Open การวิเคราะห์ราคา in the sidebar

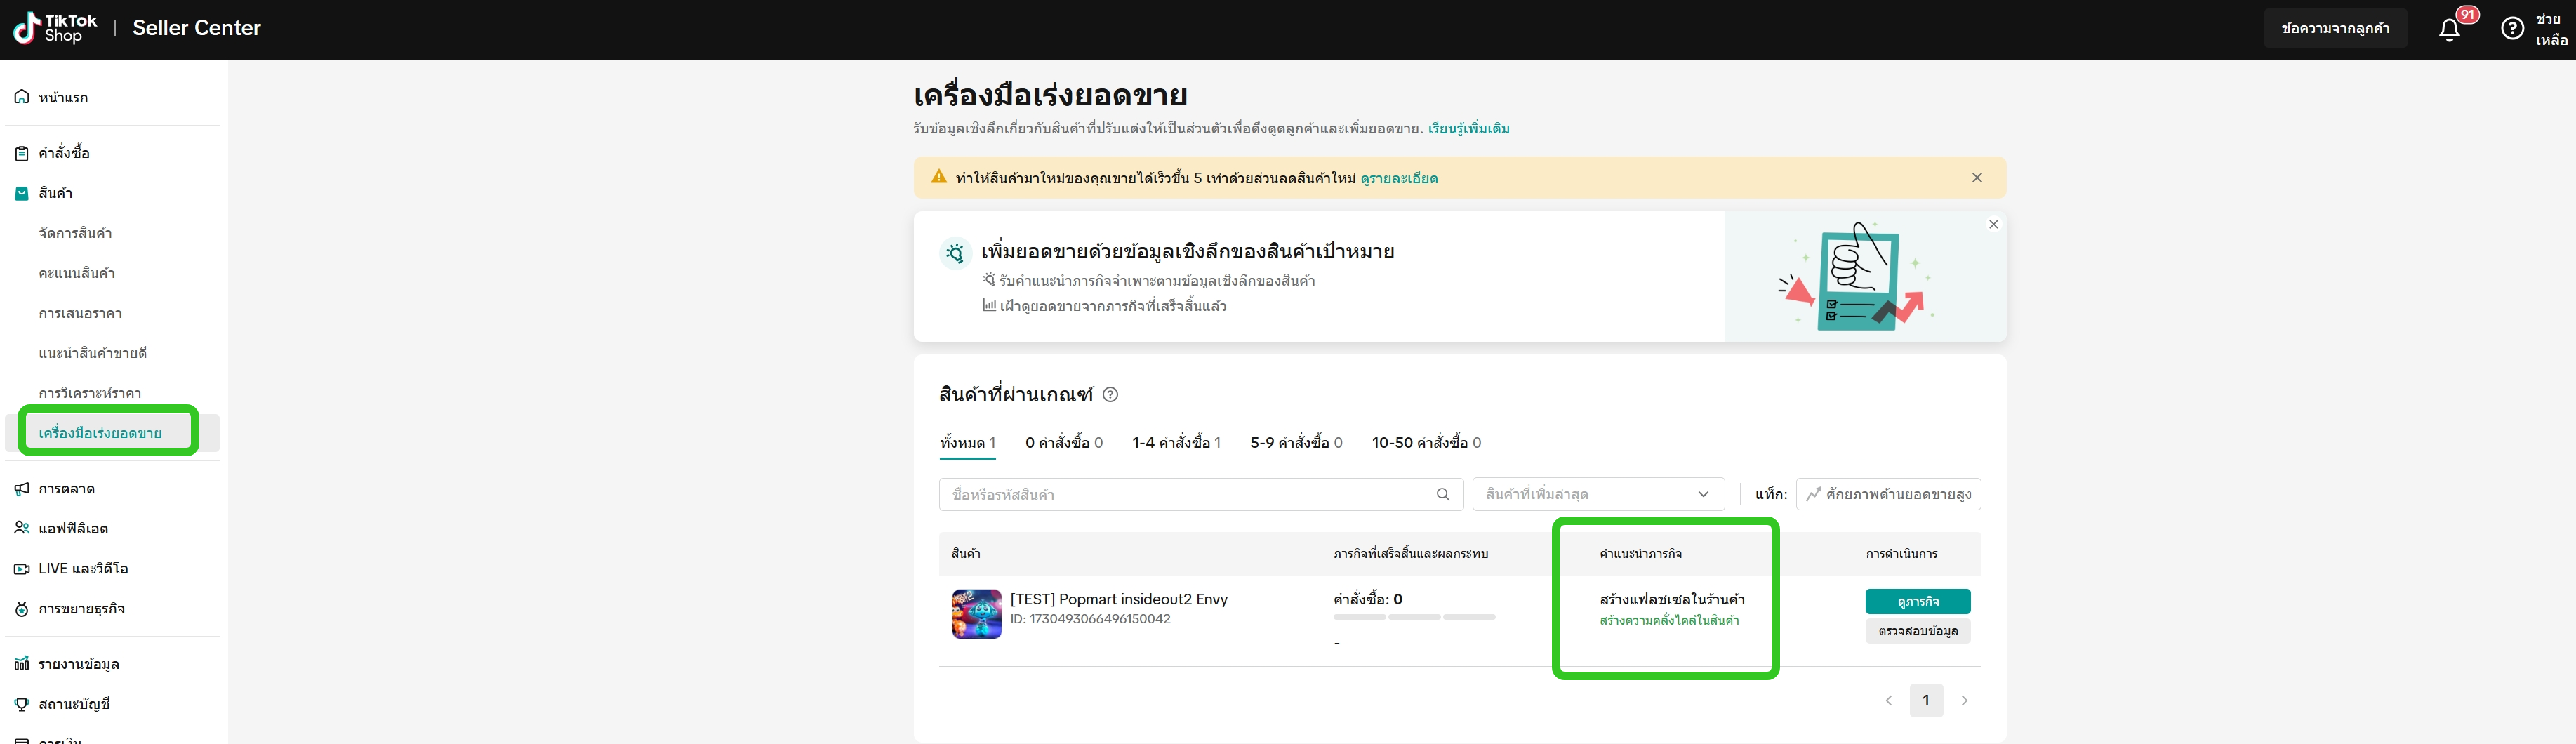[x=90, y=393]
